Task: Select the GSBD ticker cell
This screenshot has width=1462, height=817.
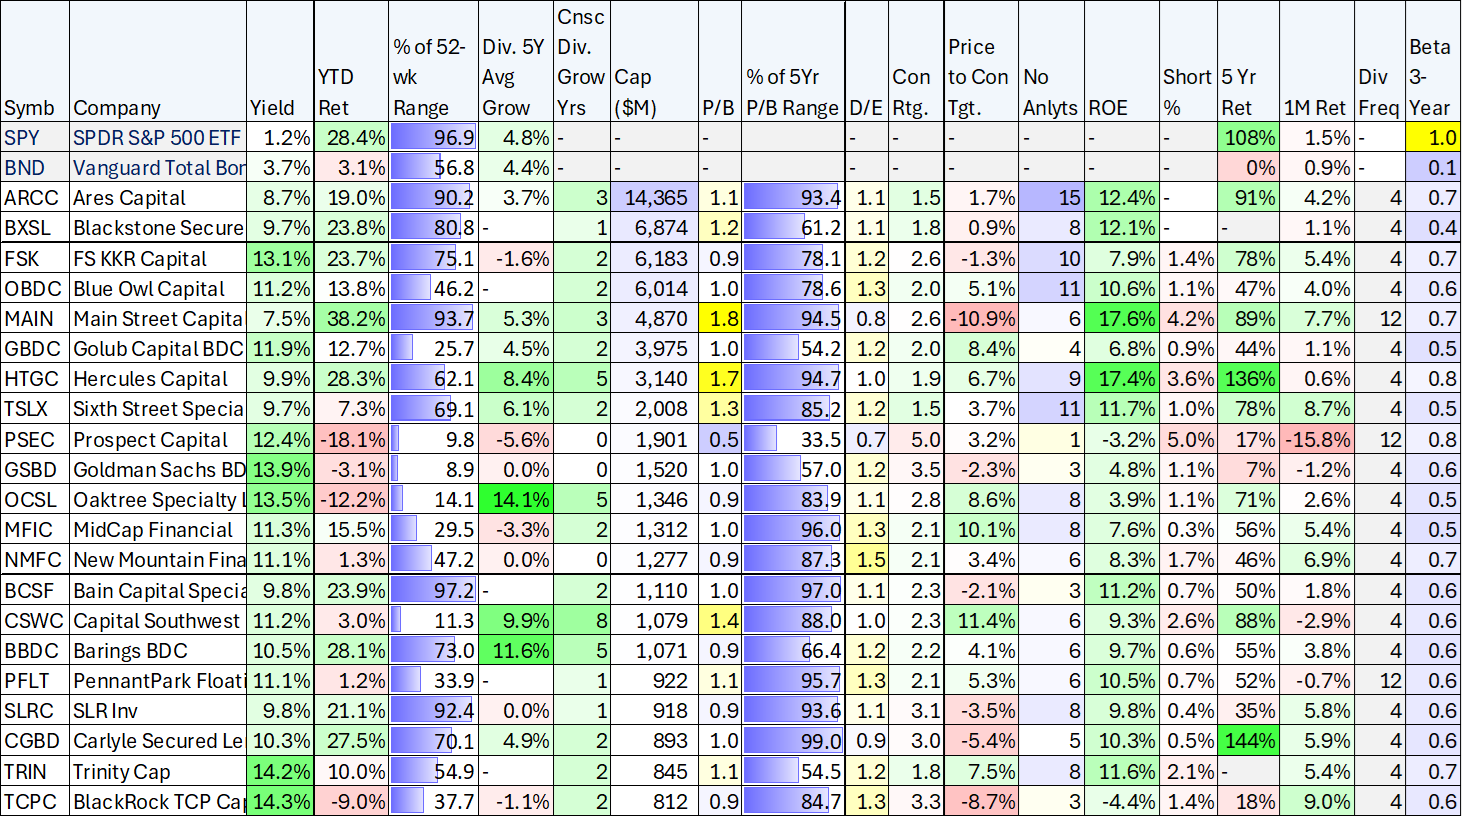Action: [35, 469]
